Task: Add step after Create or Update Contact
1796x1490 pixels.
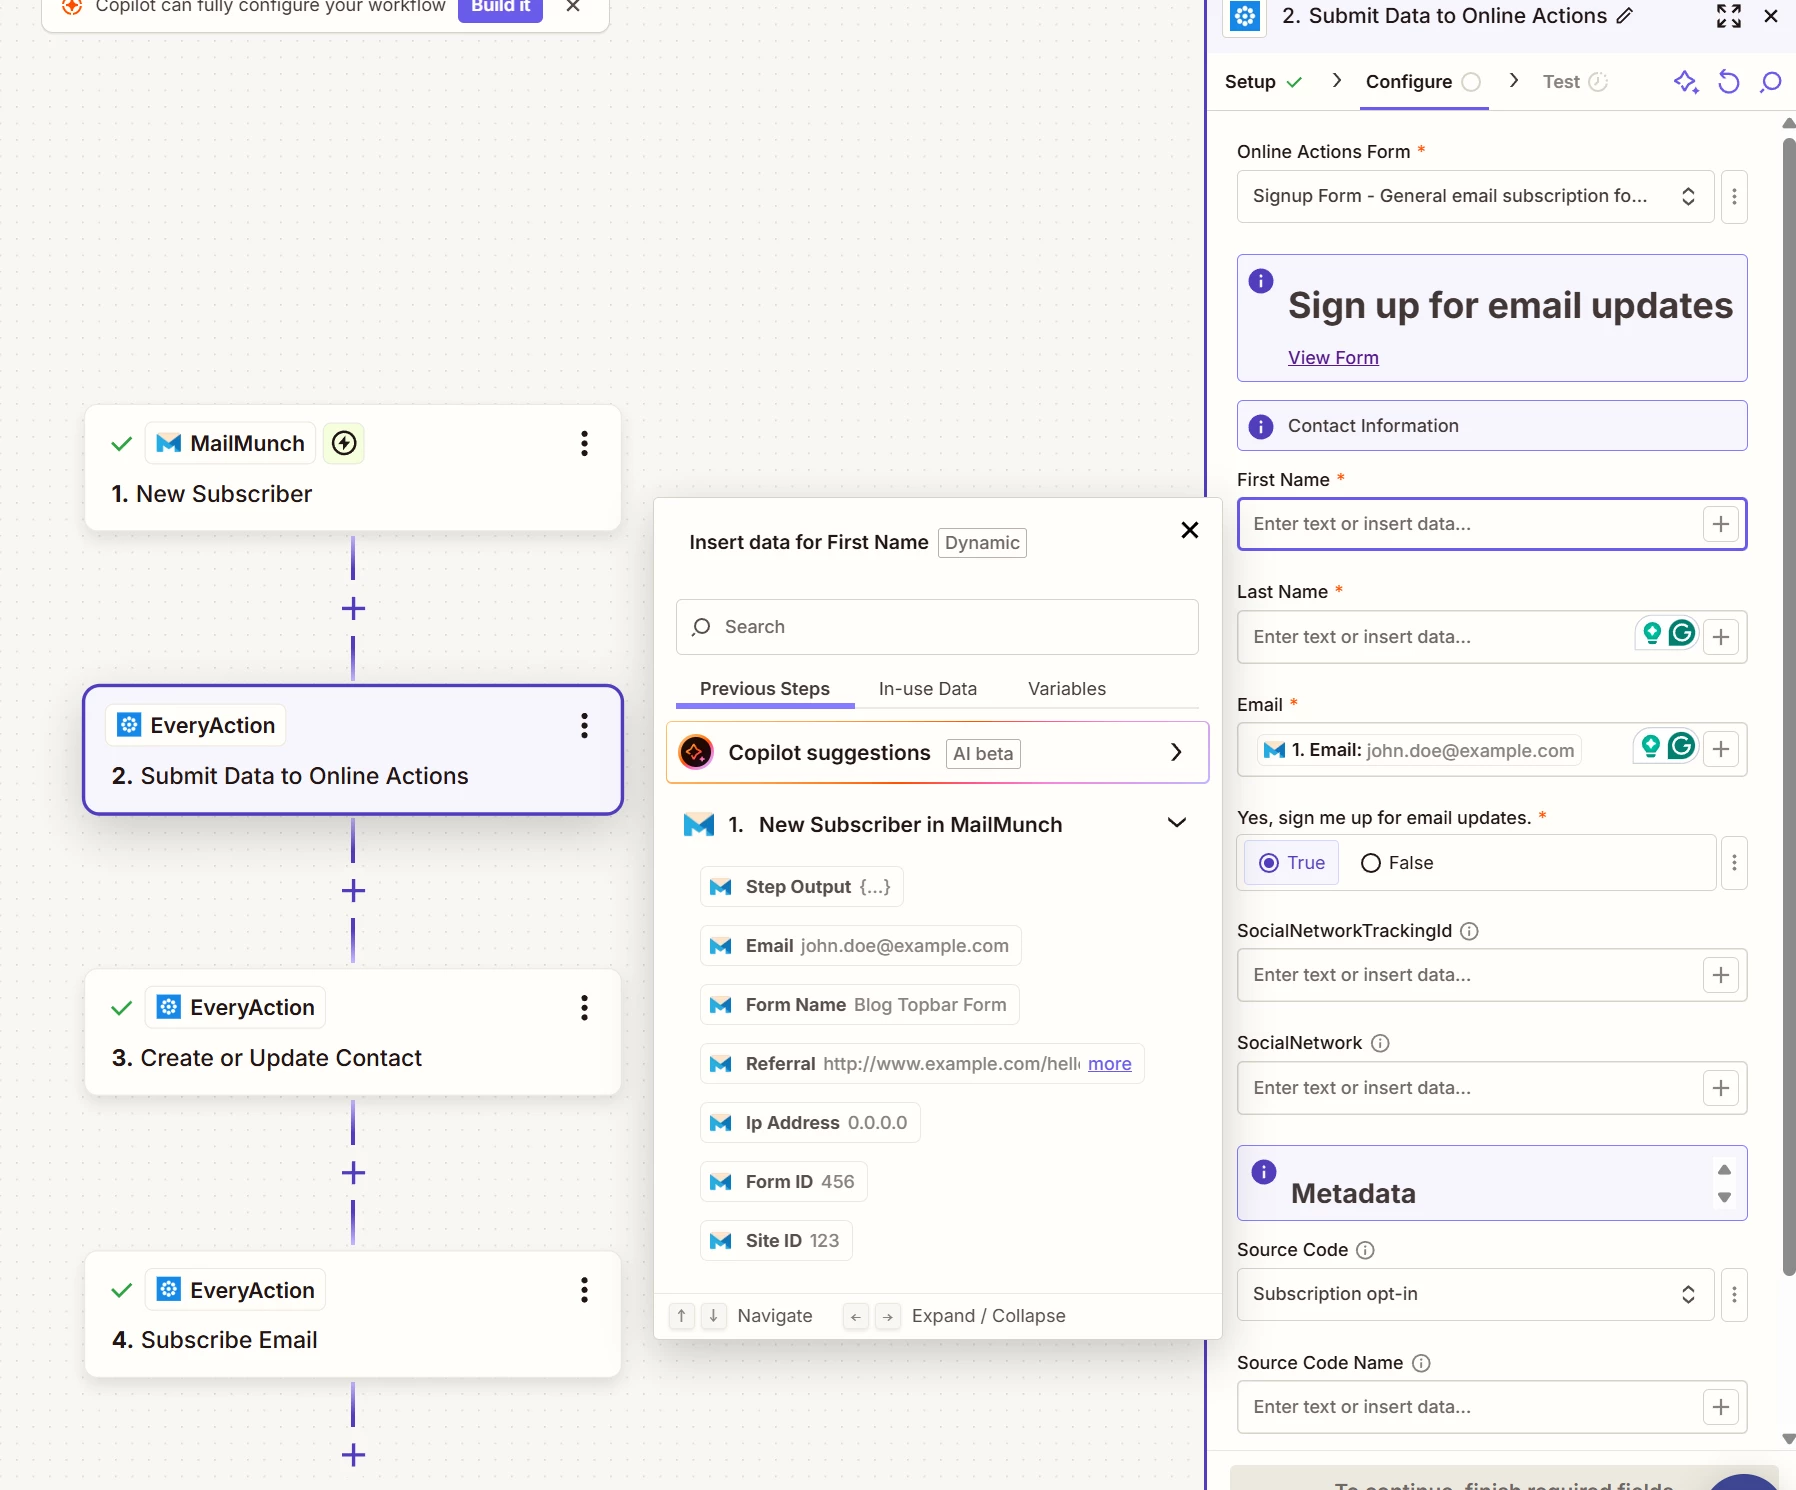Action: point(353,1172)
